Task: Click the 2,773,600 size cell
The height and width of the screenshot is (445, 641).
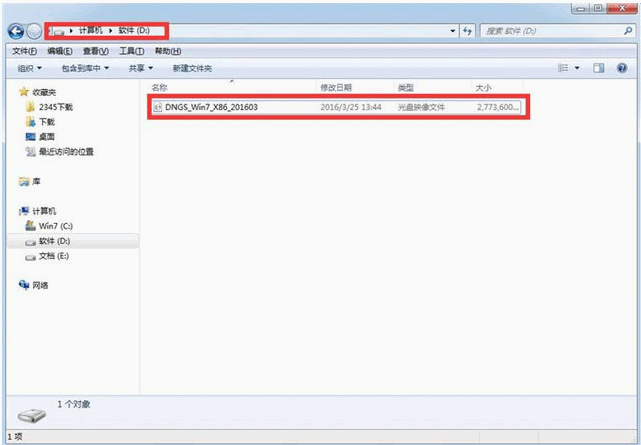Action: pos(498,107)
